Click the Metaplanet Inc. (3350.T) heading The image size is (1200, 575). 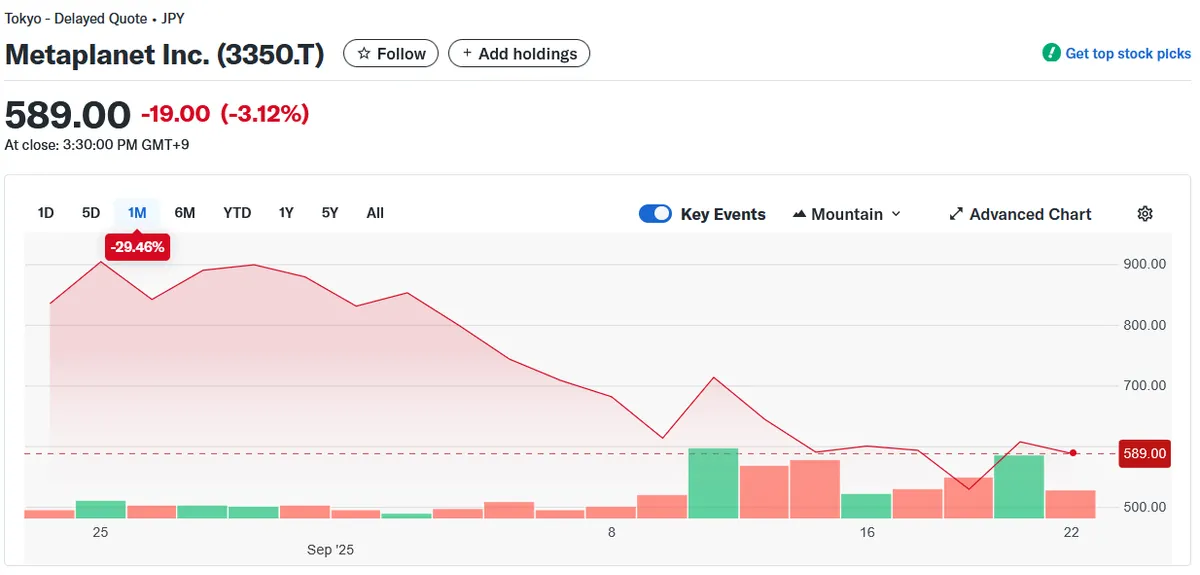click(165, 54)
